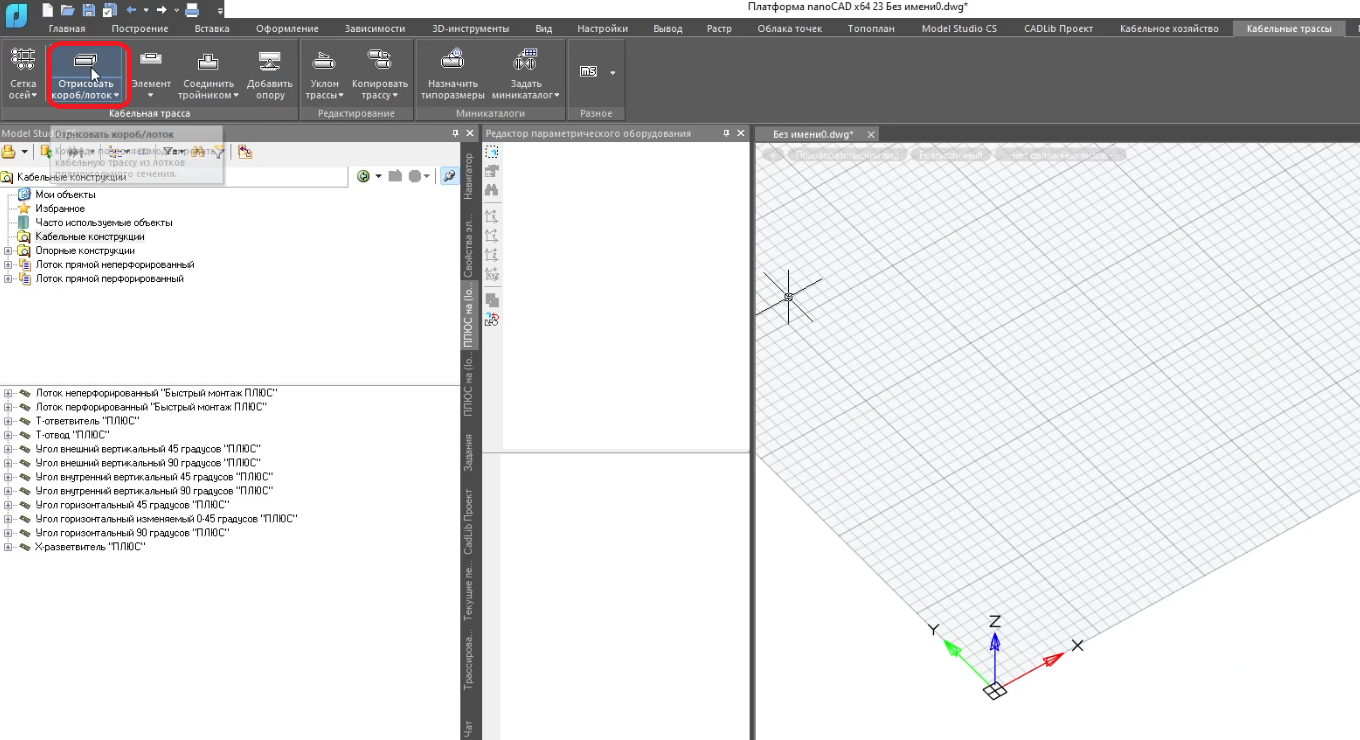Select Избранное in the tree
1360x740 pixels.
60,209
